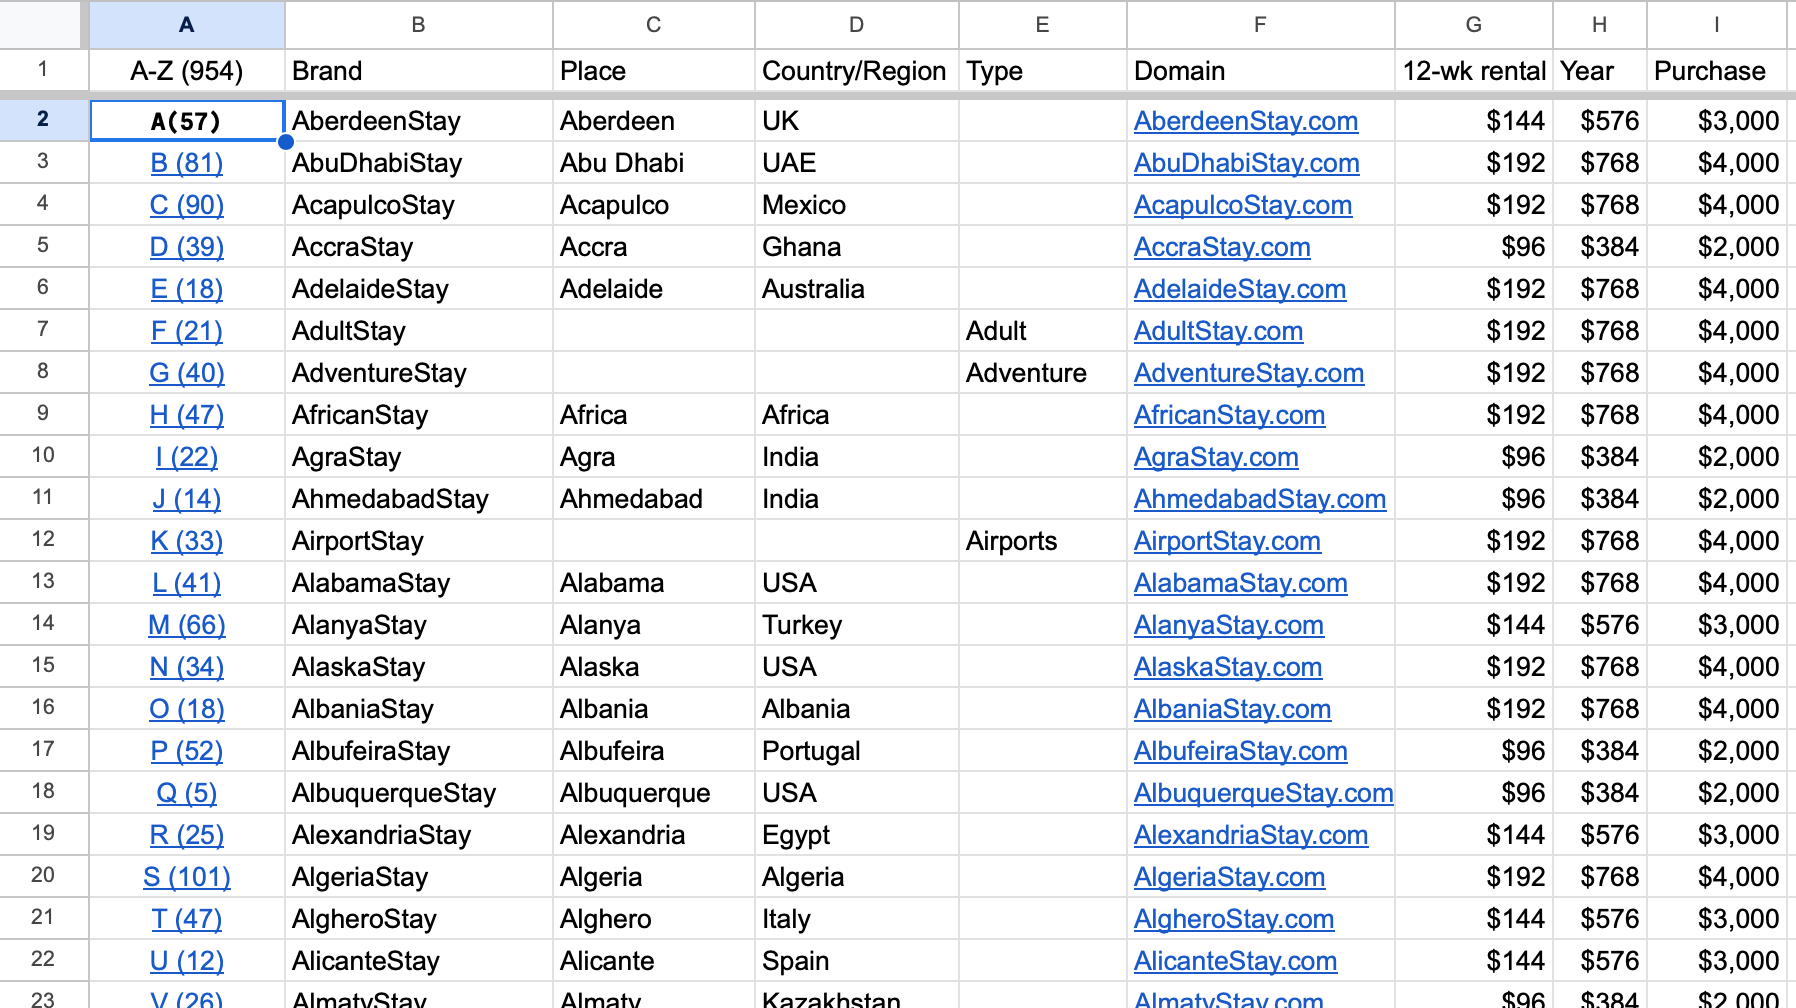The image size is (1796, 1008).
Task: Click the Adventure type cell
Action: pos(1042,373)
